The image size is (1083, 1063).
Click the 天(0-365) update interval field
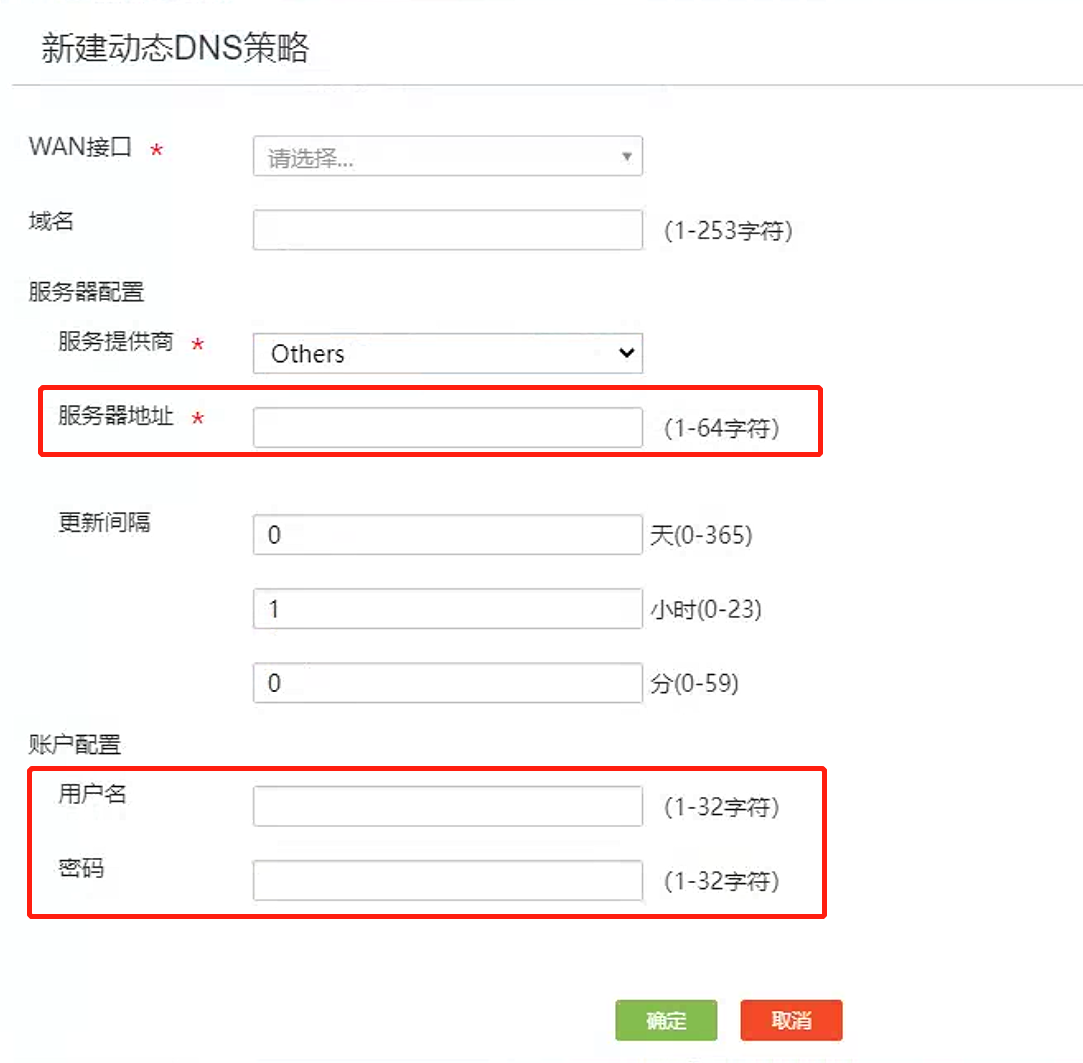click(447, 535)
